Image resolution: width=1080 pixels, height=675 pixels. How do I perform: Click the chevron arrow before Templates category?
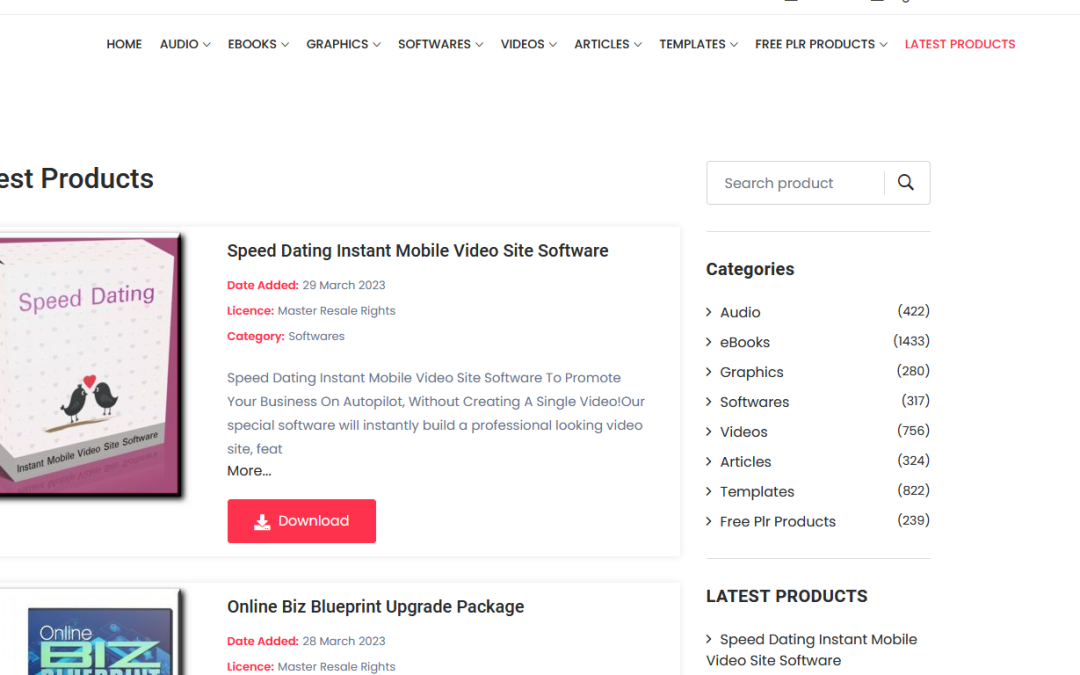pos(709,491)
